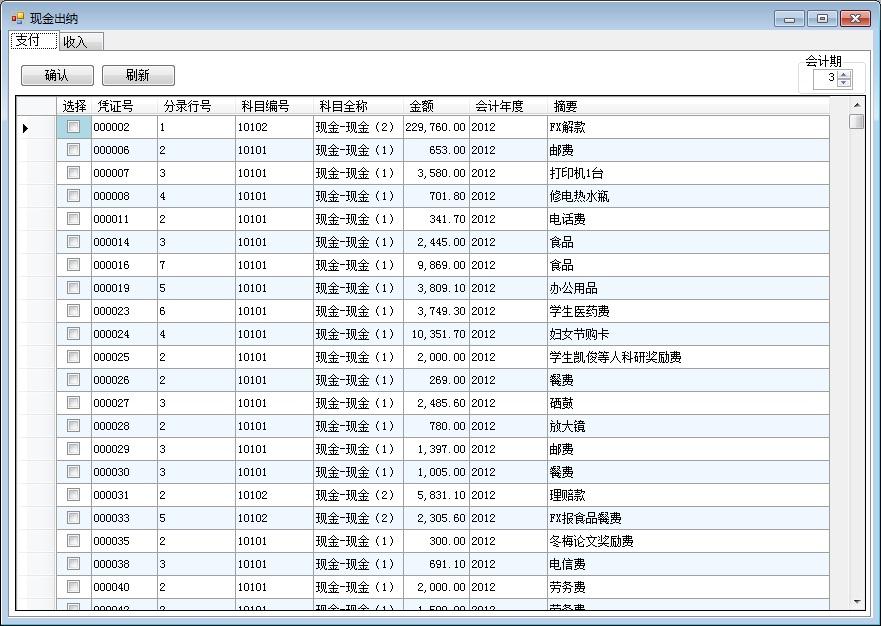Screen dimensions: 881x626
Task: Check the box for voucher 000038
Action: pyautogui.click(x=74, y=564)
